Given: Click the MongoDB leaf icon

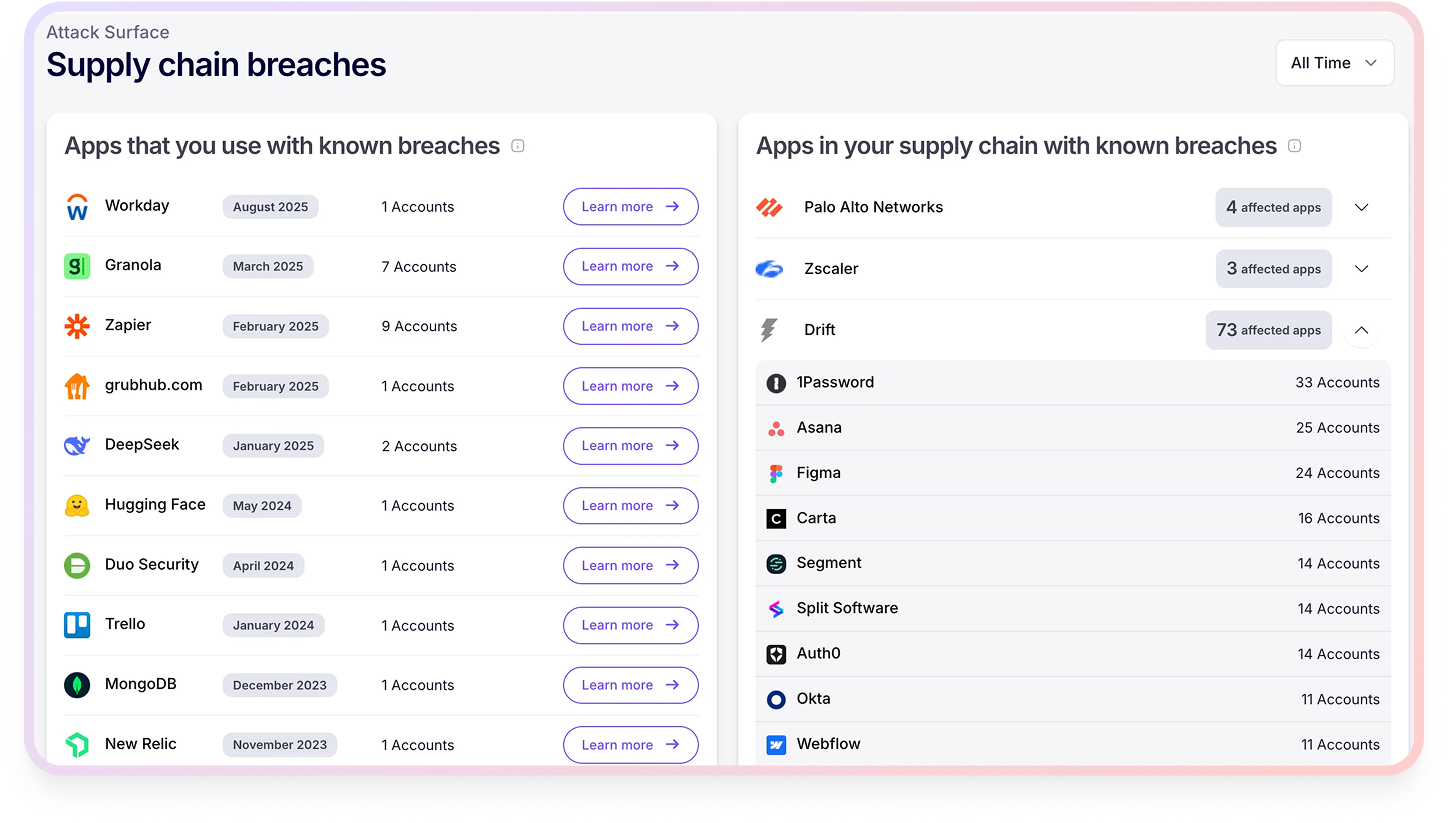Looking at the screenshot, I should coord(77,685).
